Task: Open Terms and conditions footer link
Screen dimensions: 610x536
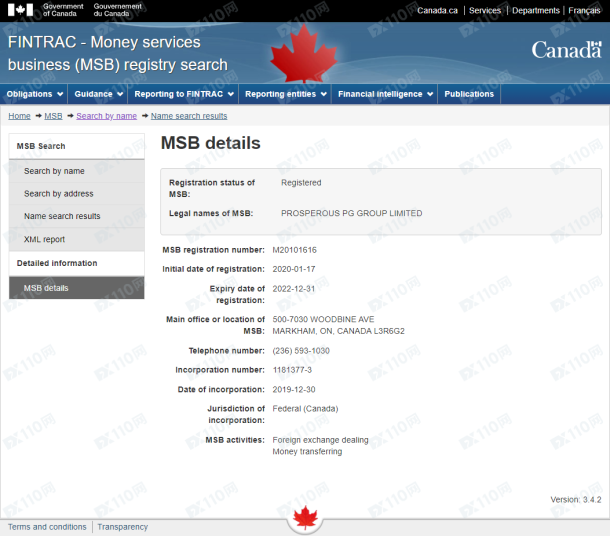Action: point(47,527)
